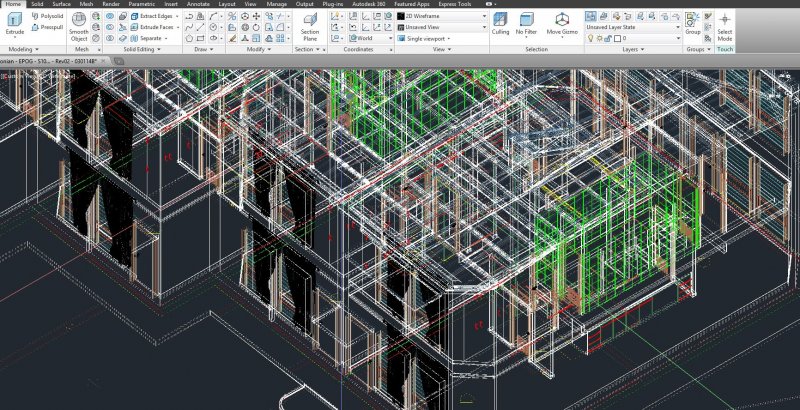Open the Unsaved View dropdown
Viewport: 800px width, 410px height.
pyautogui.click(x=442, y=27)
